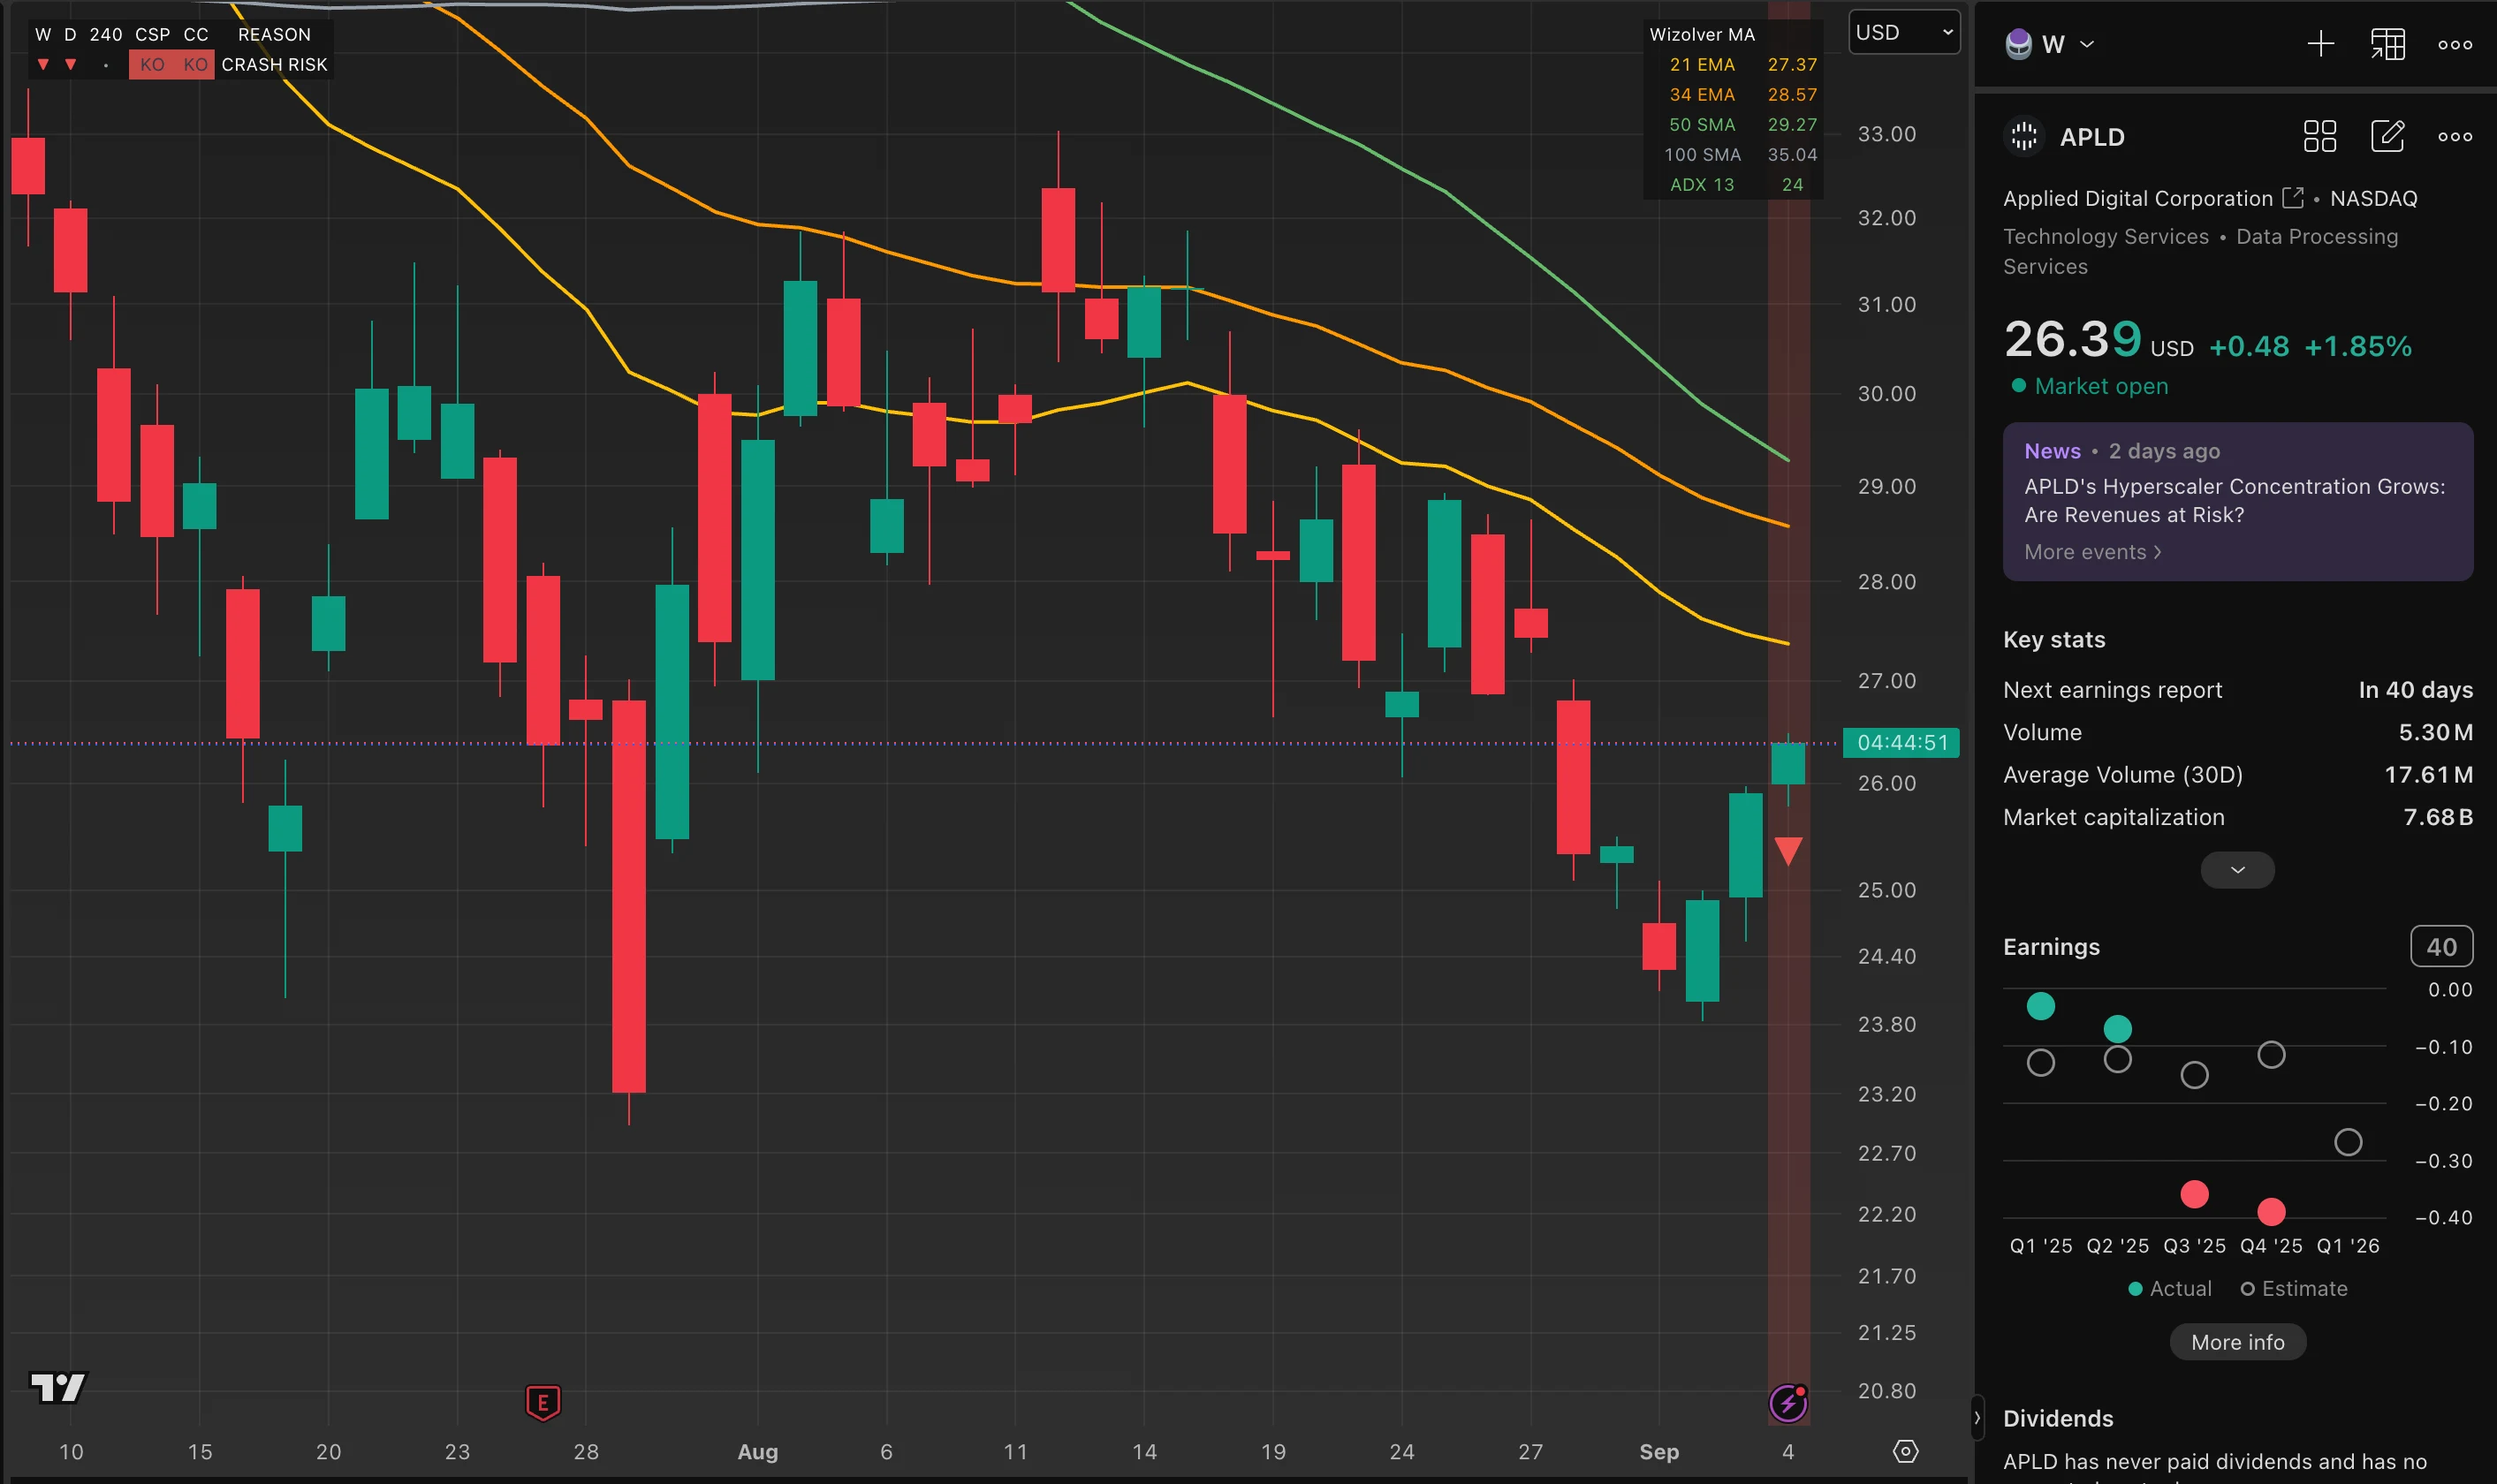Click the lightning event marker near Sep 4
Image resolution: width=2497 pixels, height=1484 pixels.
click(1788, 1403)
